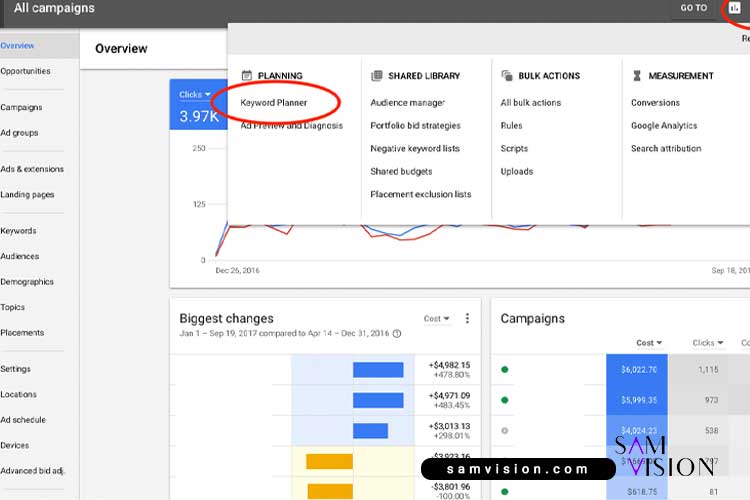Screen dimensions: 750x500
Task: Click the GO TO button
Action: 694,8
